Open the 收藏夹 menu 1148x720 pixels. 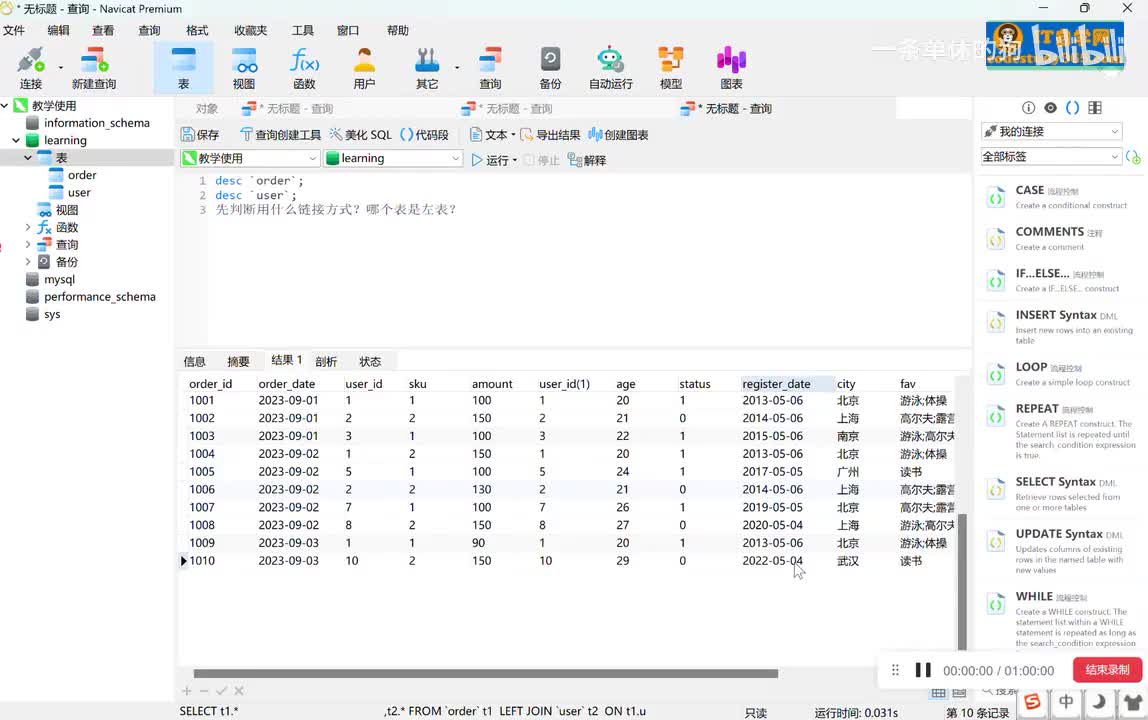250,30
